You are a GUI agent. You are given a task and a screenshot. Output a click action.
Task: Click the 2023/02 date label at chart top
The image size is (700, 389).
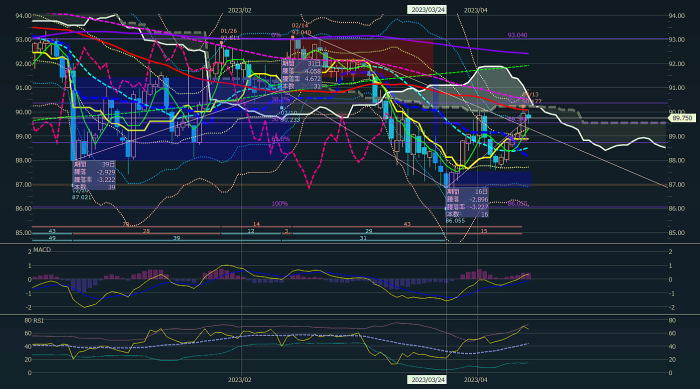coord(240,10)
